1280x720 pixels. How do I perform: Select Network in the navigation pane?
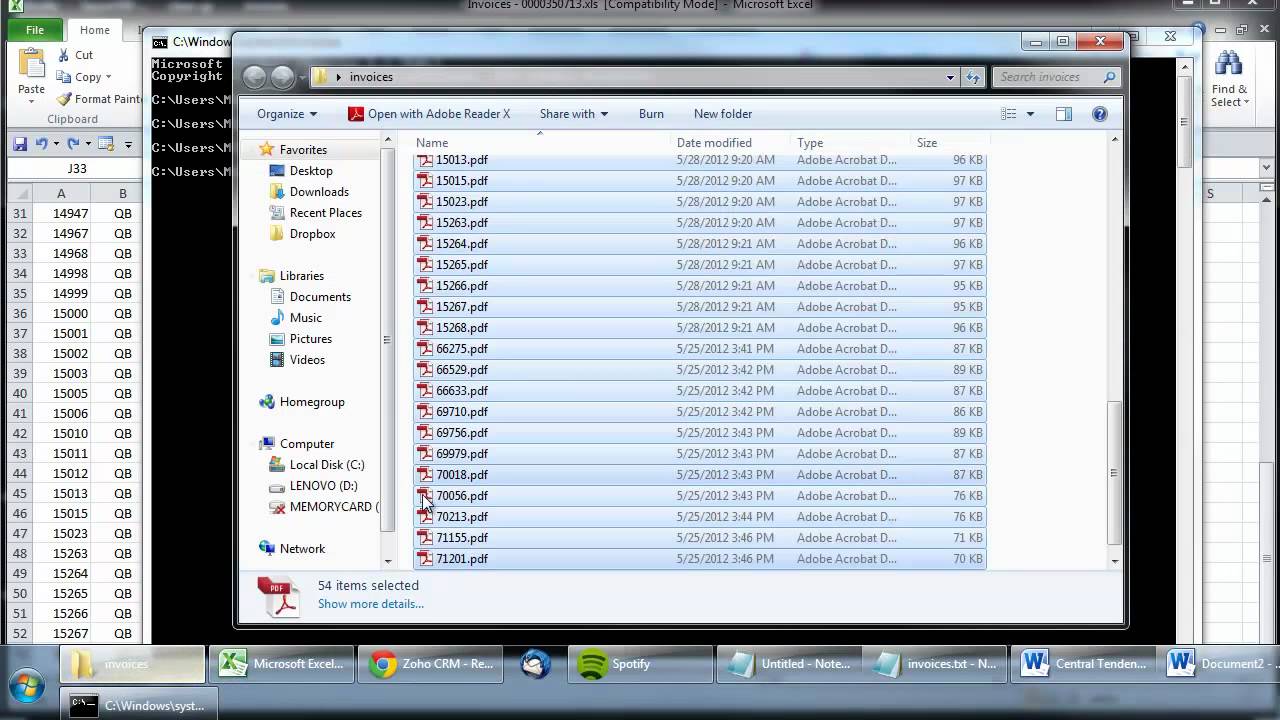pyautogui.click(x=302, y=549)
